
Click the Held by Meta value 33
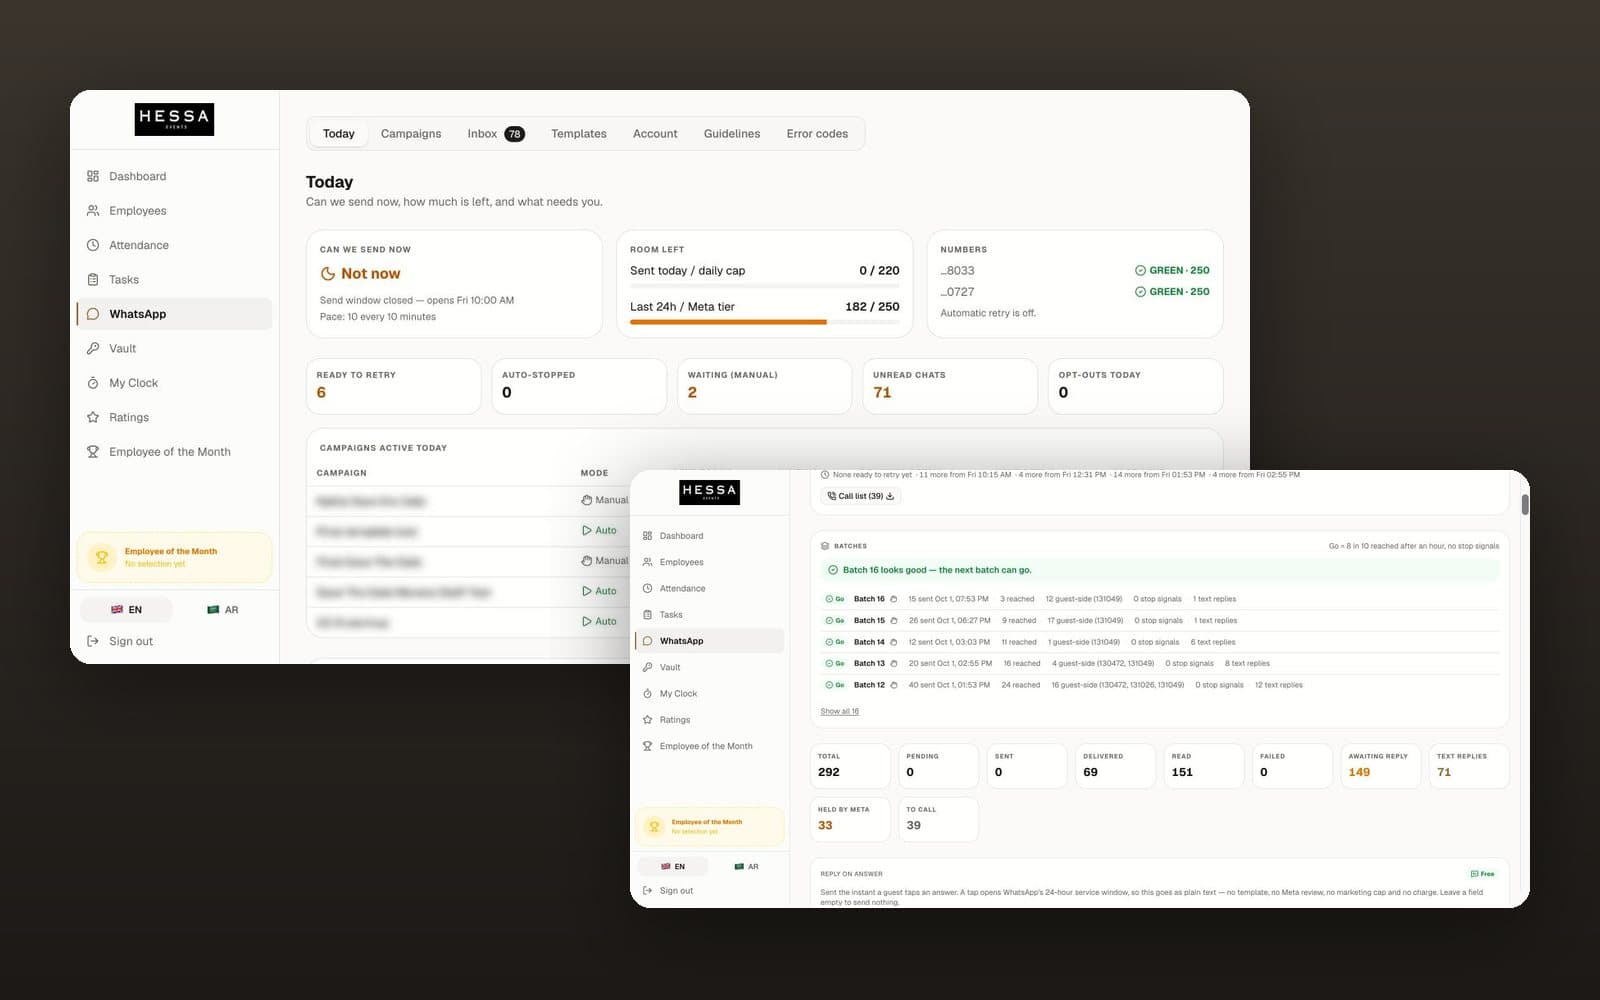pos(825,825)
